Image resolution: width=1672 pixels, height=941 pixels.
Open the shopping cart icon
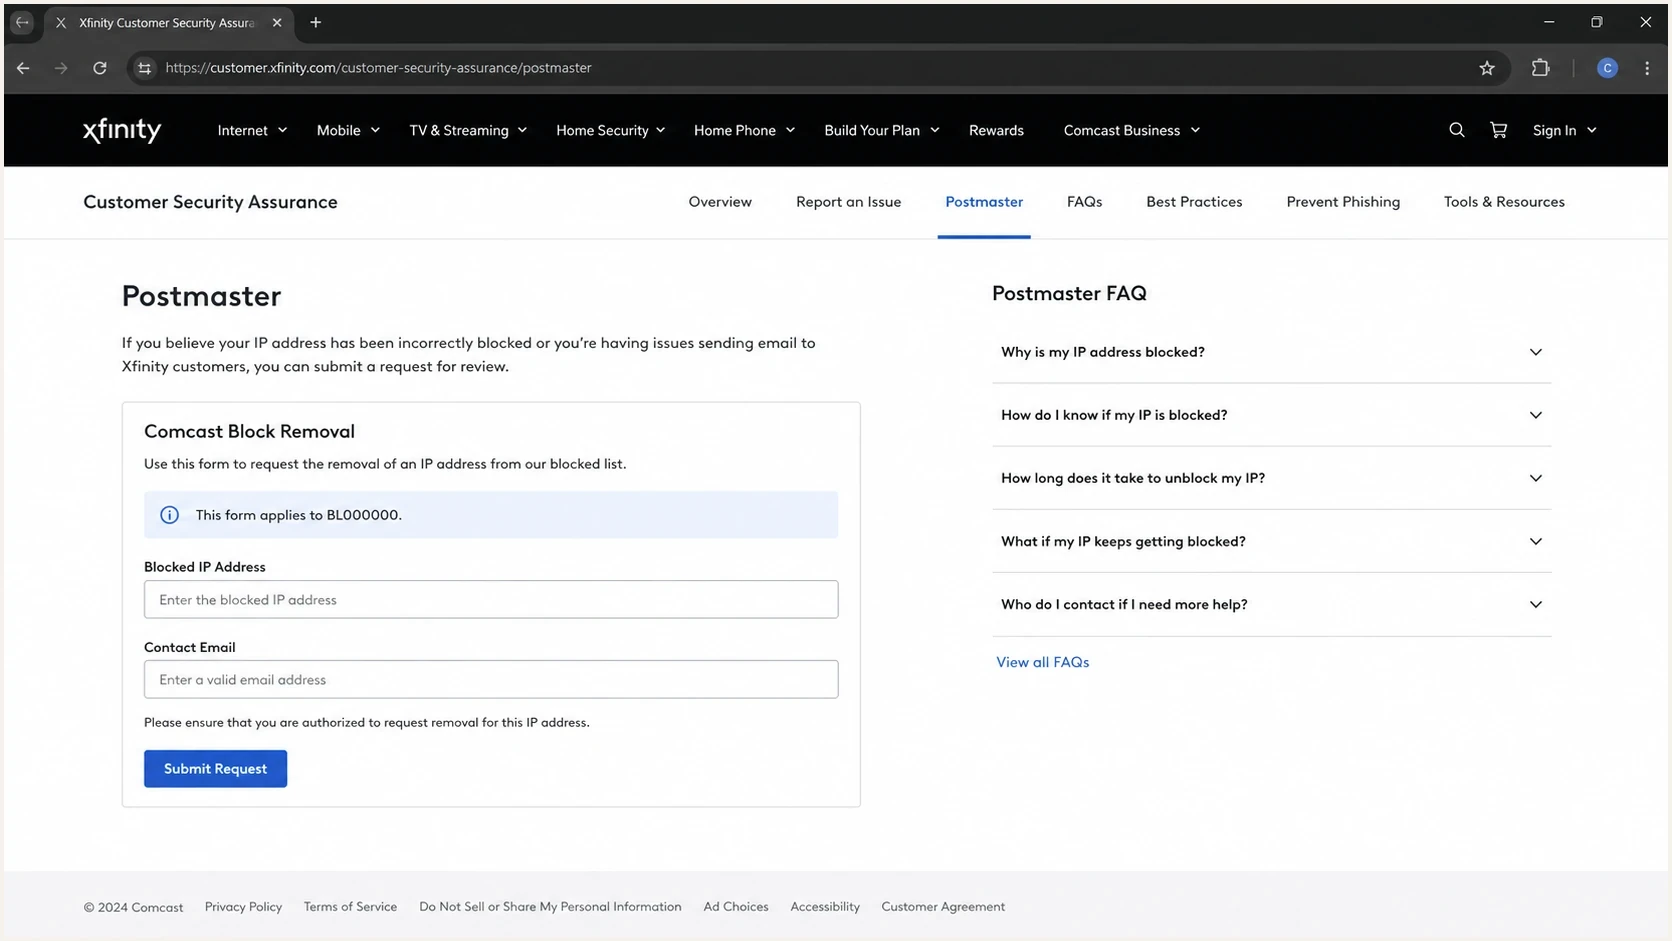1498,130
